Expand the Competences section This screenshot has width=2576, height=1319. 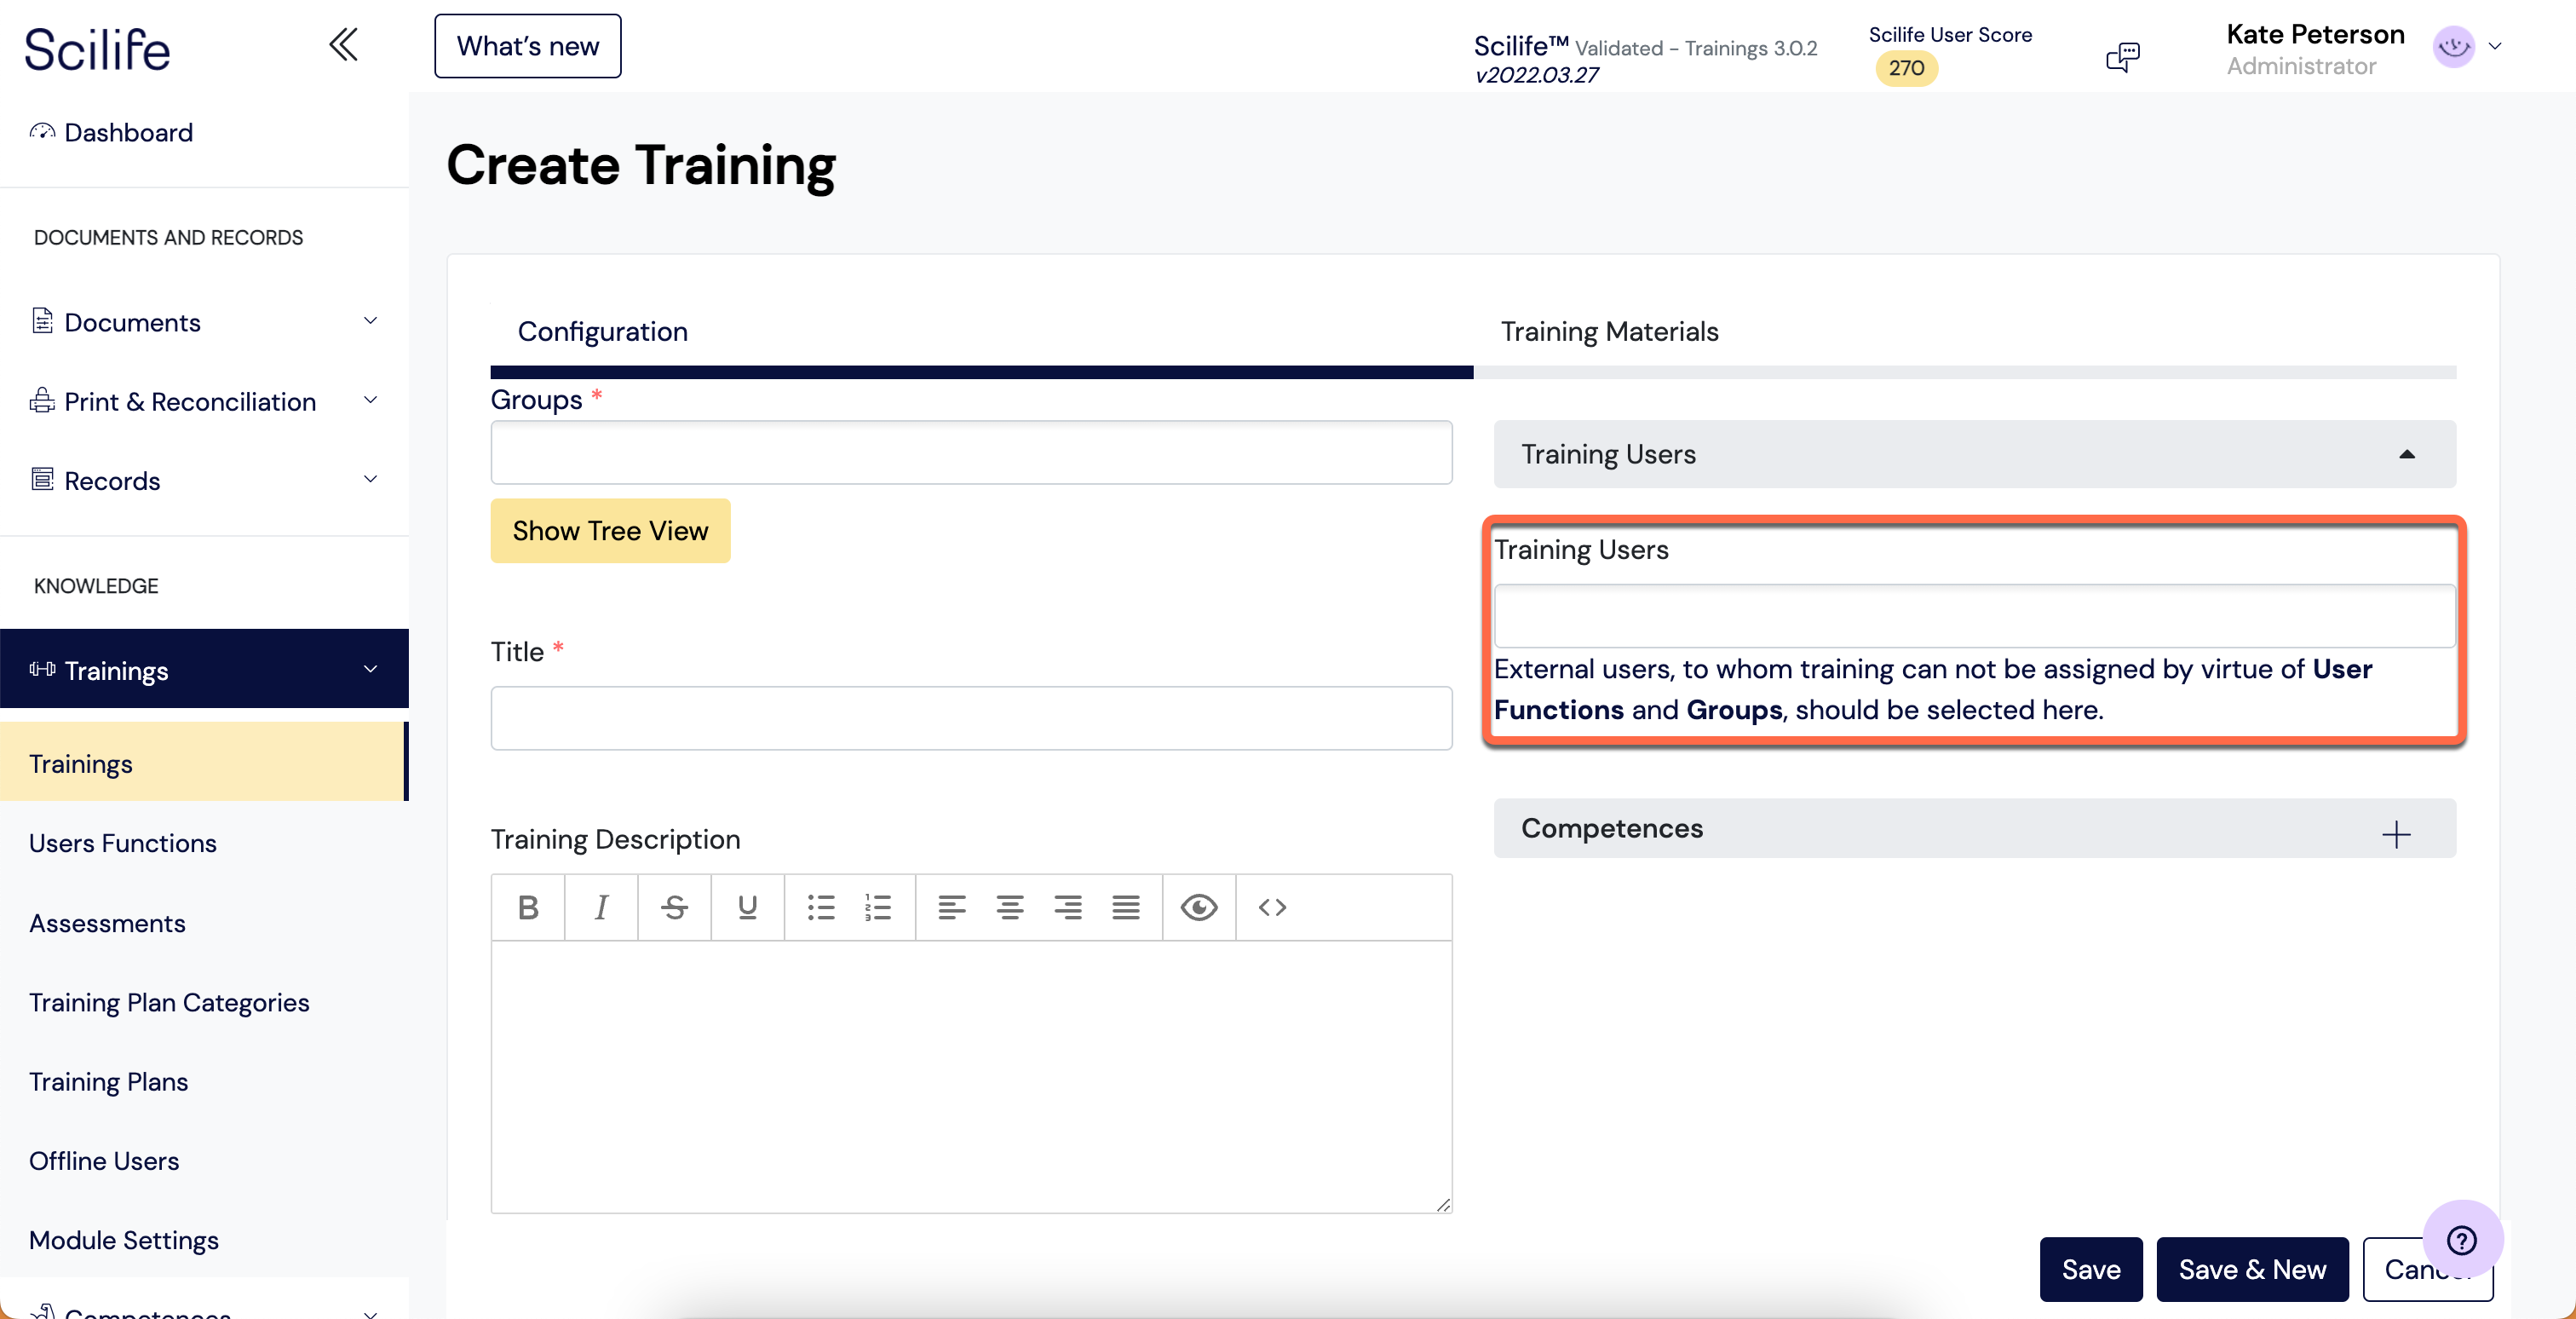[x=2395, y=833]
